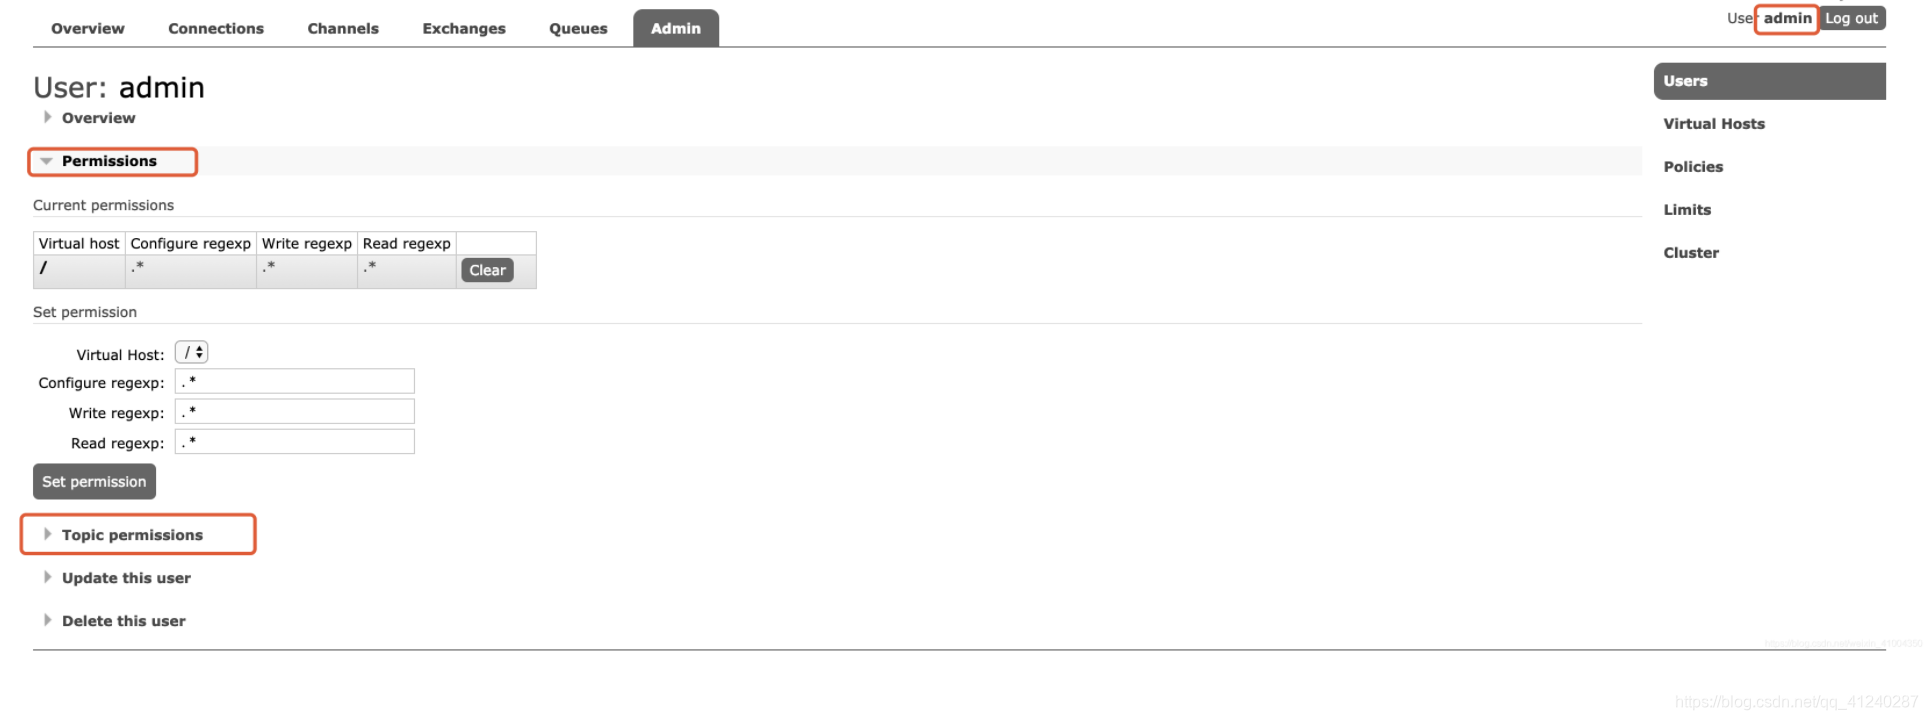This screenshot has width=1928, height=720.
Task: Collapse the Permissions section
Action: (110, 160)
